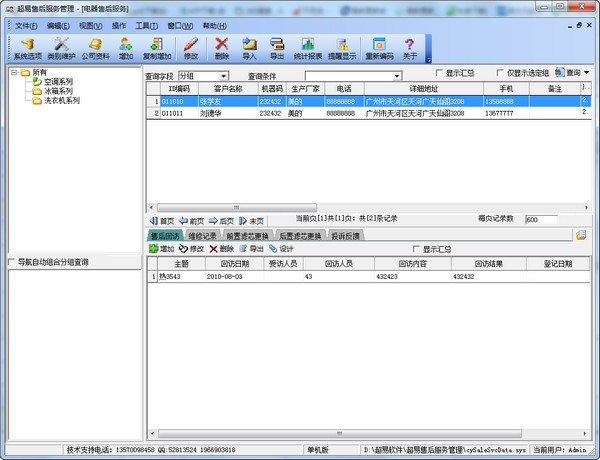600x460 pixels.
Task: Click 导出 in the lower toolbar
Action: (x=251, y=248)
